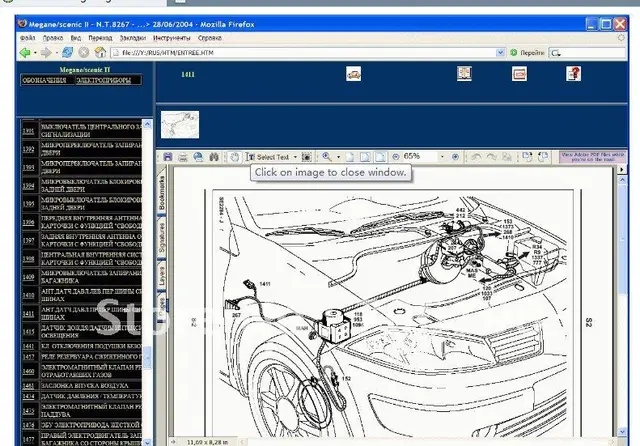Click the zoom out minus button
Image resolution: width=640 pixels, height=446 pixels.
pos(395,157)
